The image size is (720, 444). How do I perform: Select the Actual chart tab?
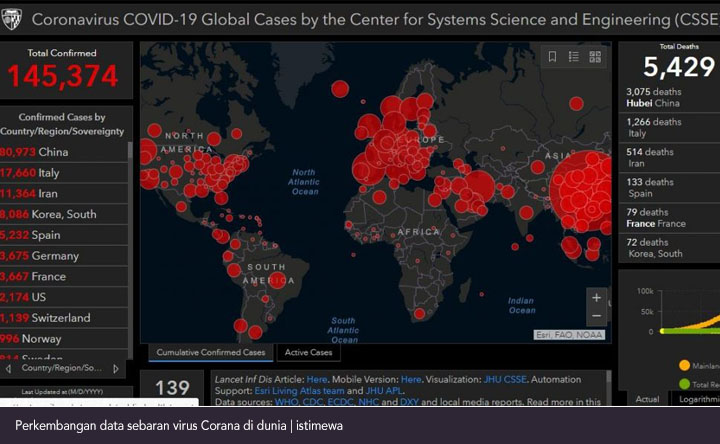647,399
